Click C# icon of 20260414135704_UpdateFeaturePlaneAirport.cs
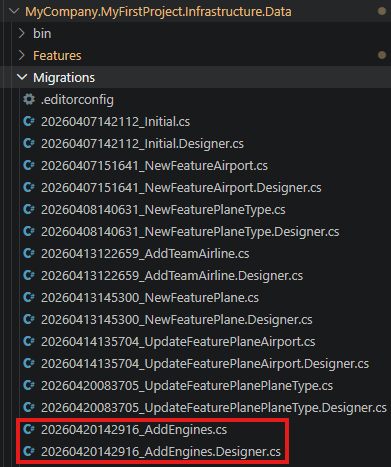 29,341
